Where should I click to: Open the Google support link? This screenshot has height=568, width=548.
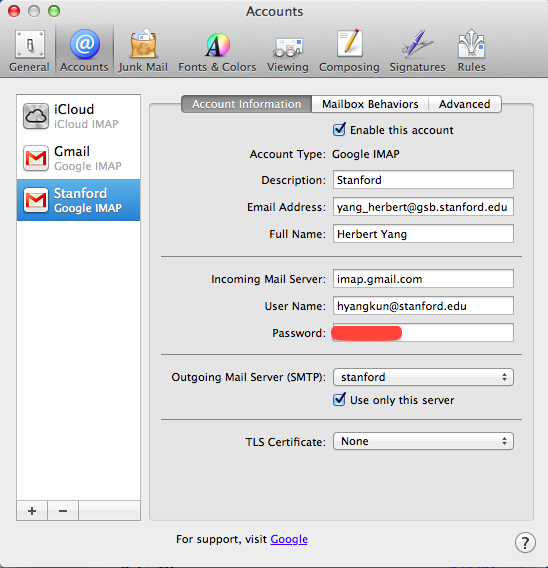(x=289, y=539)
